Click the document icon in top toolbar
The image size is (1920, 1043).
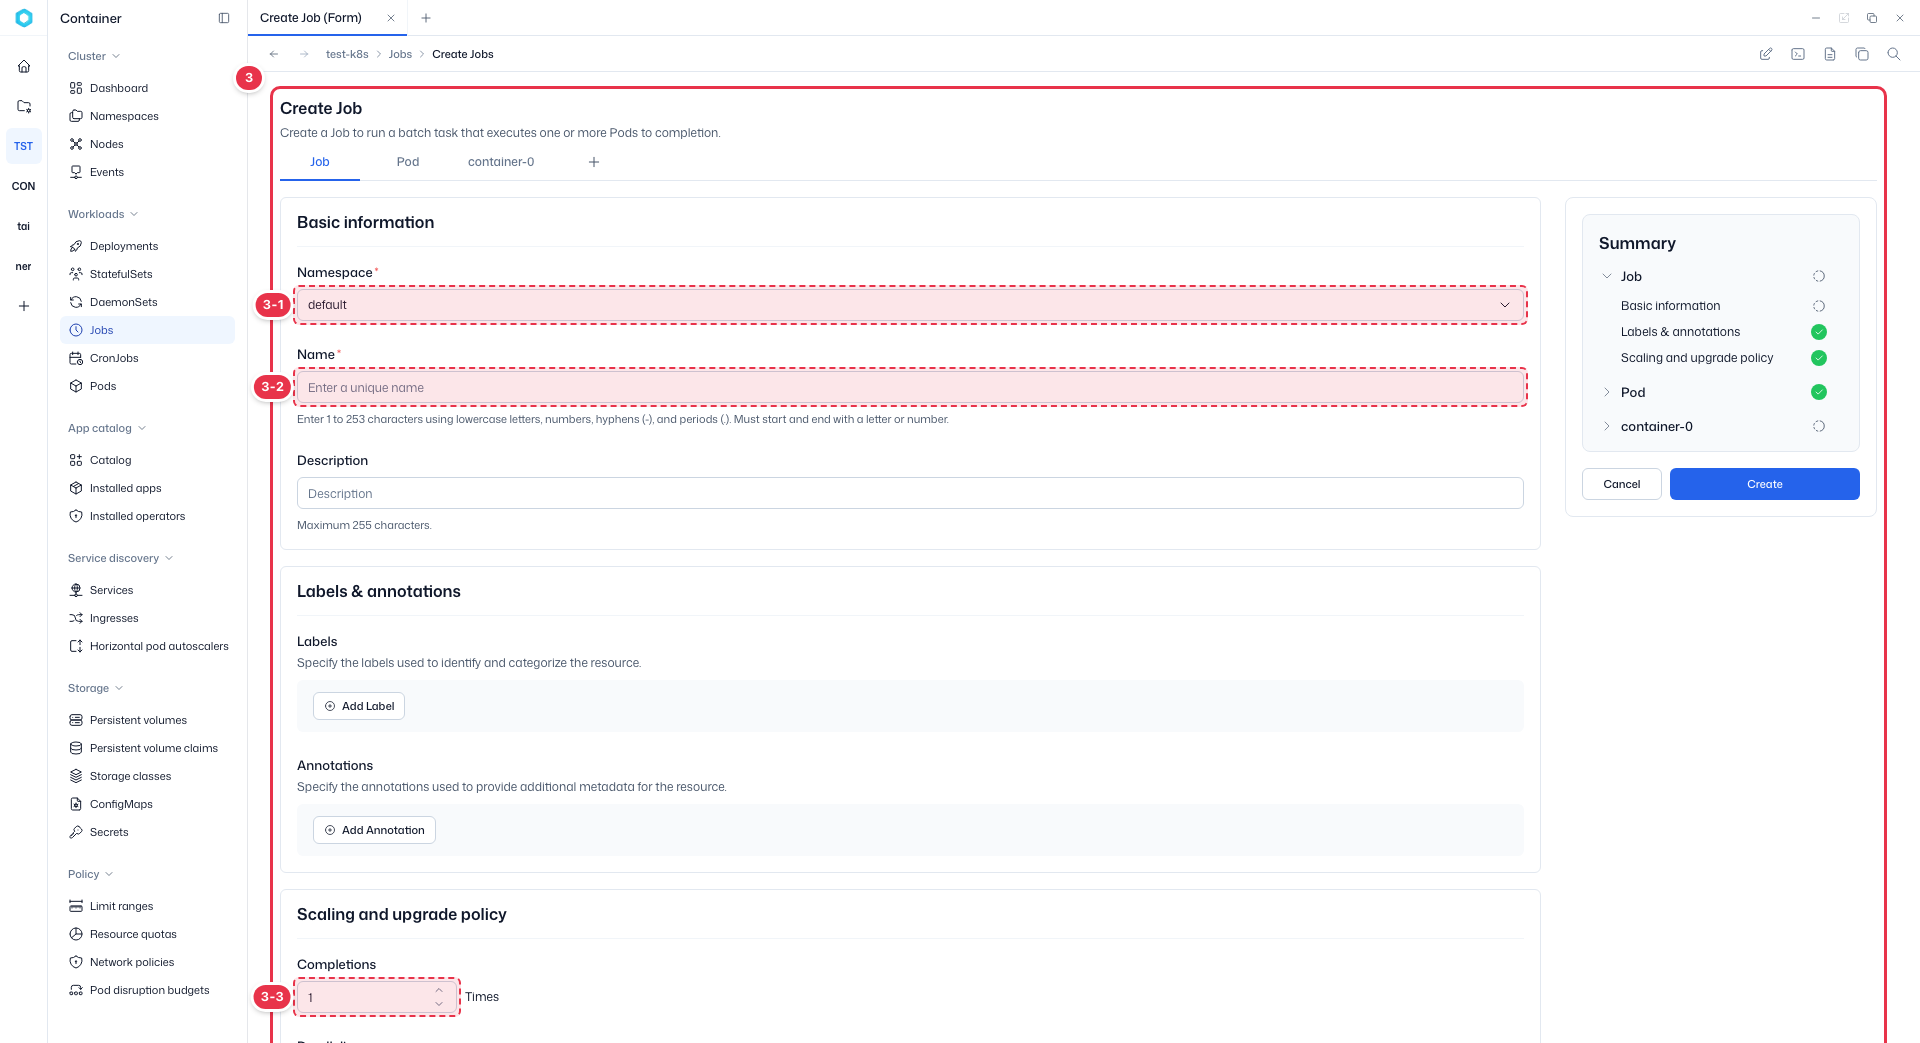(1830, 54)
